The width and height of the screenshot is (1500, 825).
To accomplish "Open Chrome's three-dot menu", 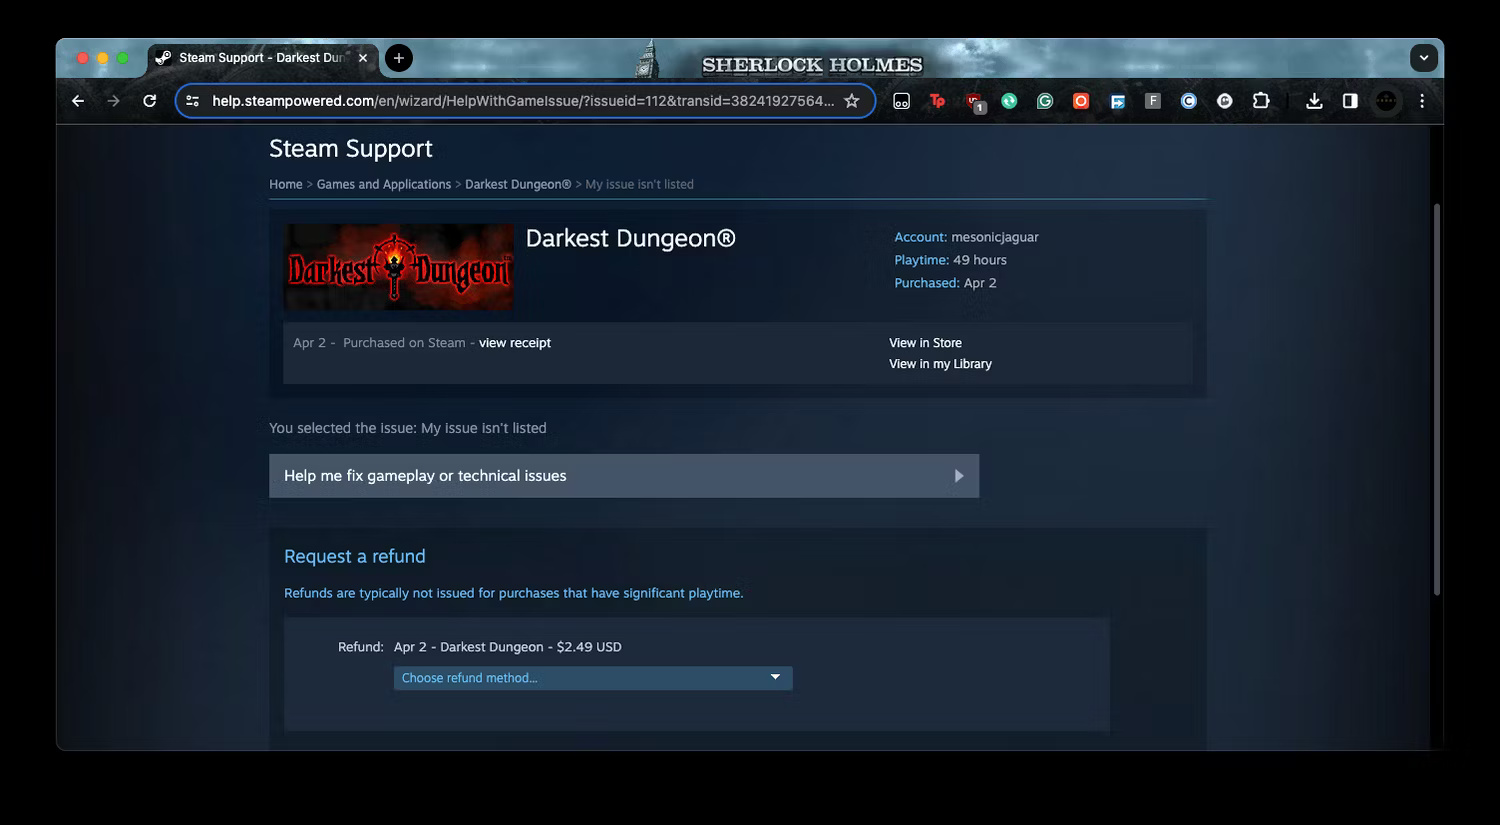I will pyautogui.click(x=1422, y=100).
